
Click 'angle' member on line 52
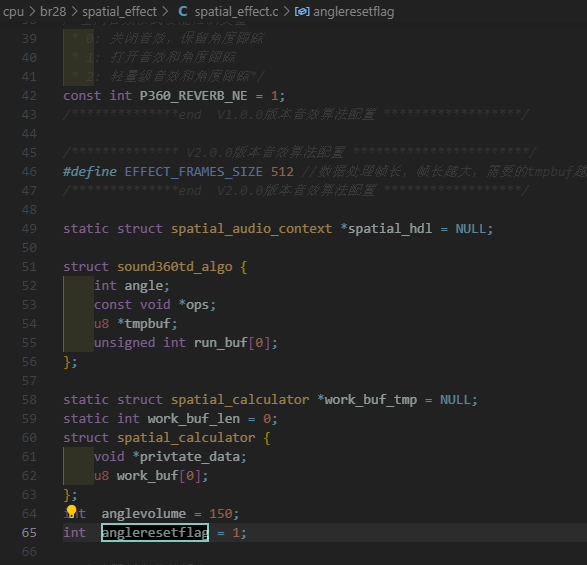pyautogui.click(x=144, y=286)
